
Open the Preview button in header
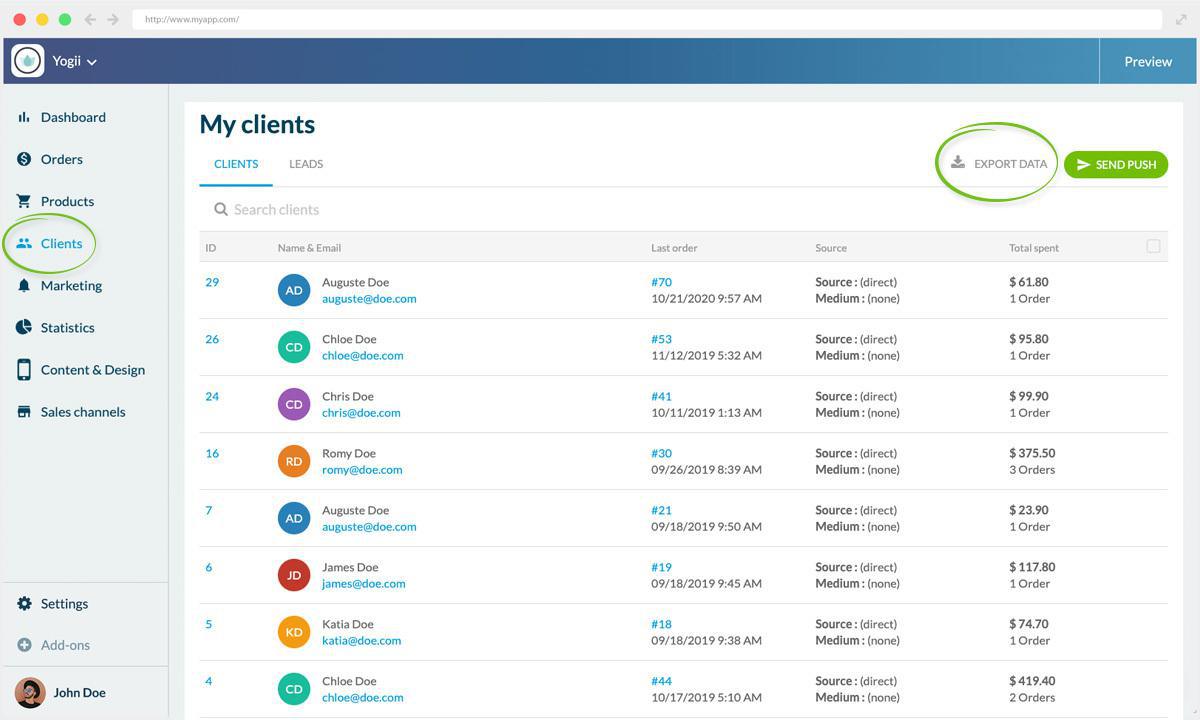[x=1148, y=61]
